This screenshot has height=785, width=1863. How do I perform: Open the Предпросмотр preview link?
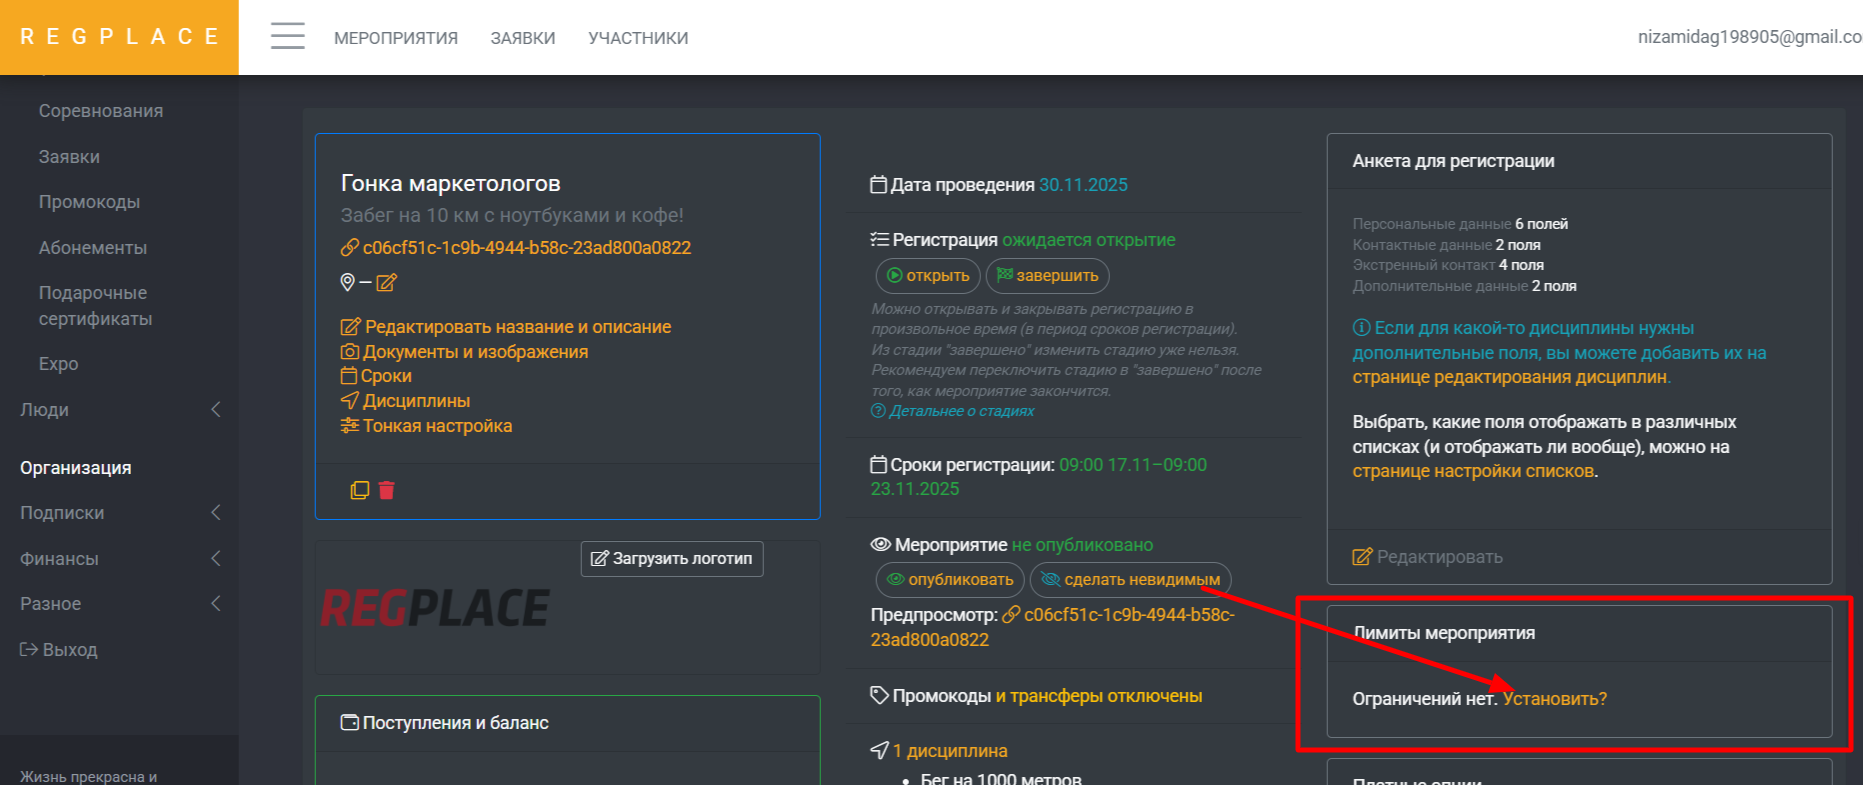1053,627
